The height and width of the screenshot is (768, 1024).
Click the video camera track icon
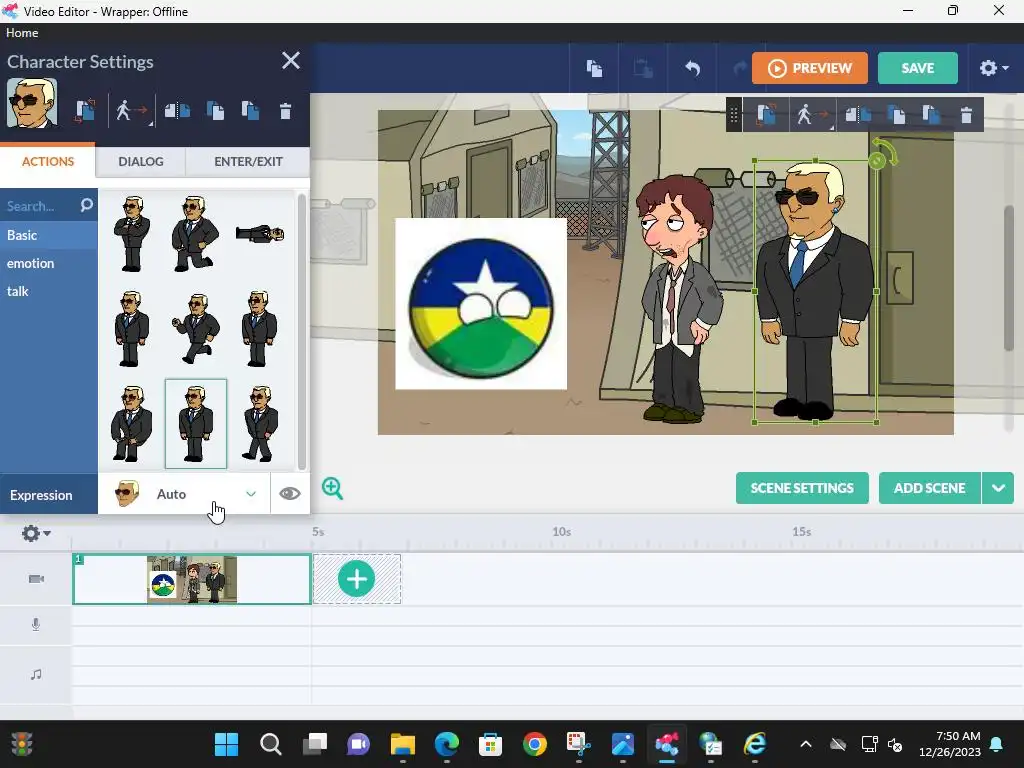click(36, 579)
